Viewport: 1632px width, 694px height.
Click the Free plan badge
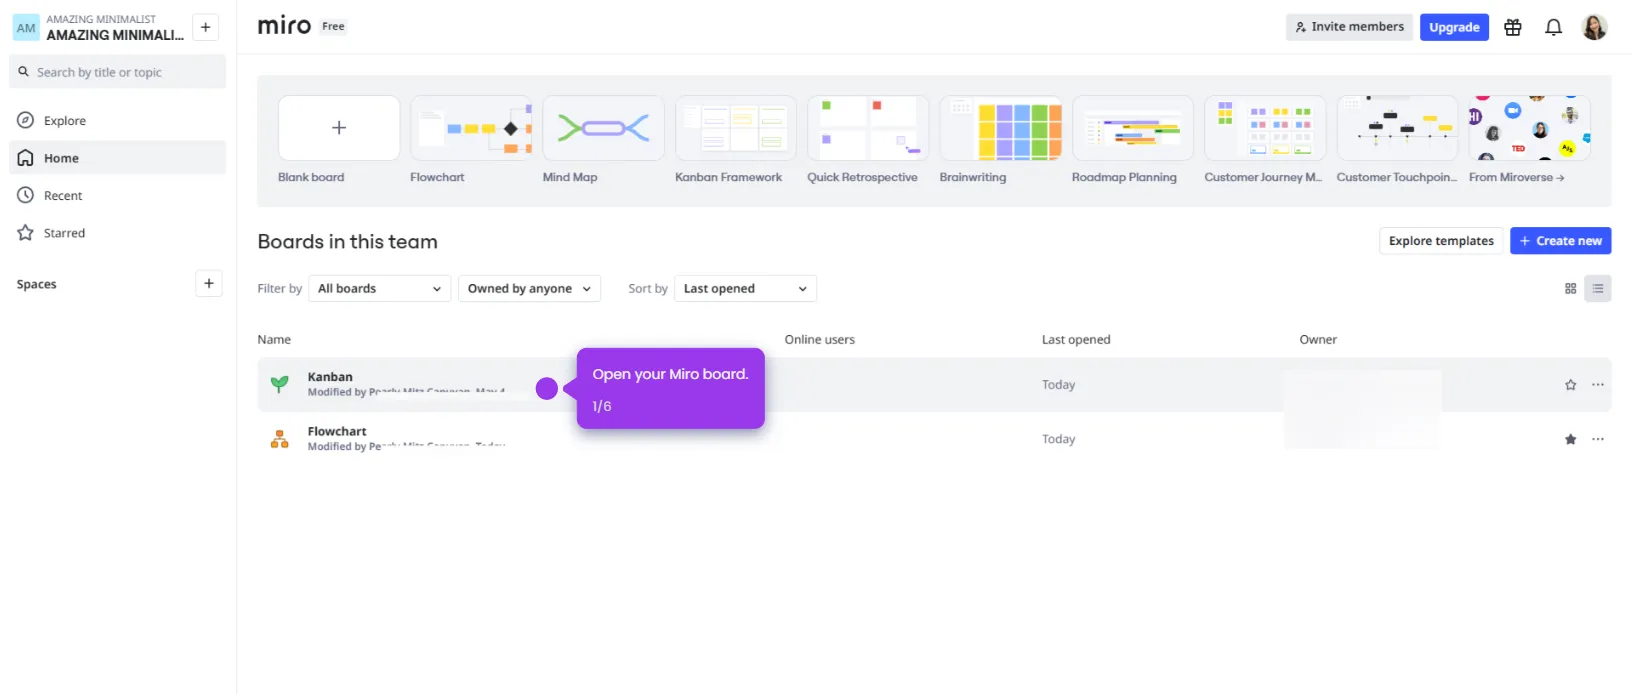point(333,27)
